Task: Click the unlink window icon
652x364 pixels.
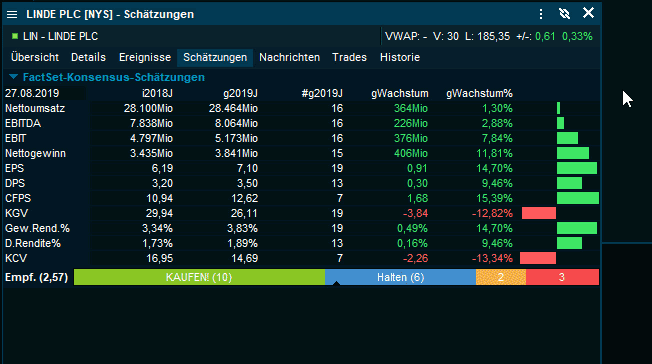Action: pos(564,14)
